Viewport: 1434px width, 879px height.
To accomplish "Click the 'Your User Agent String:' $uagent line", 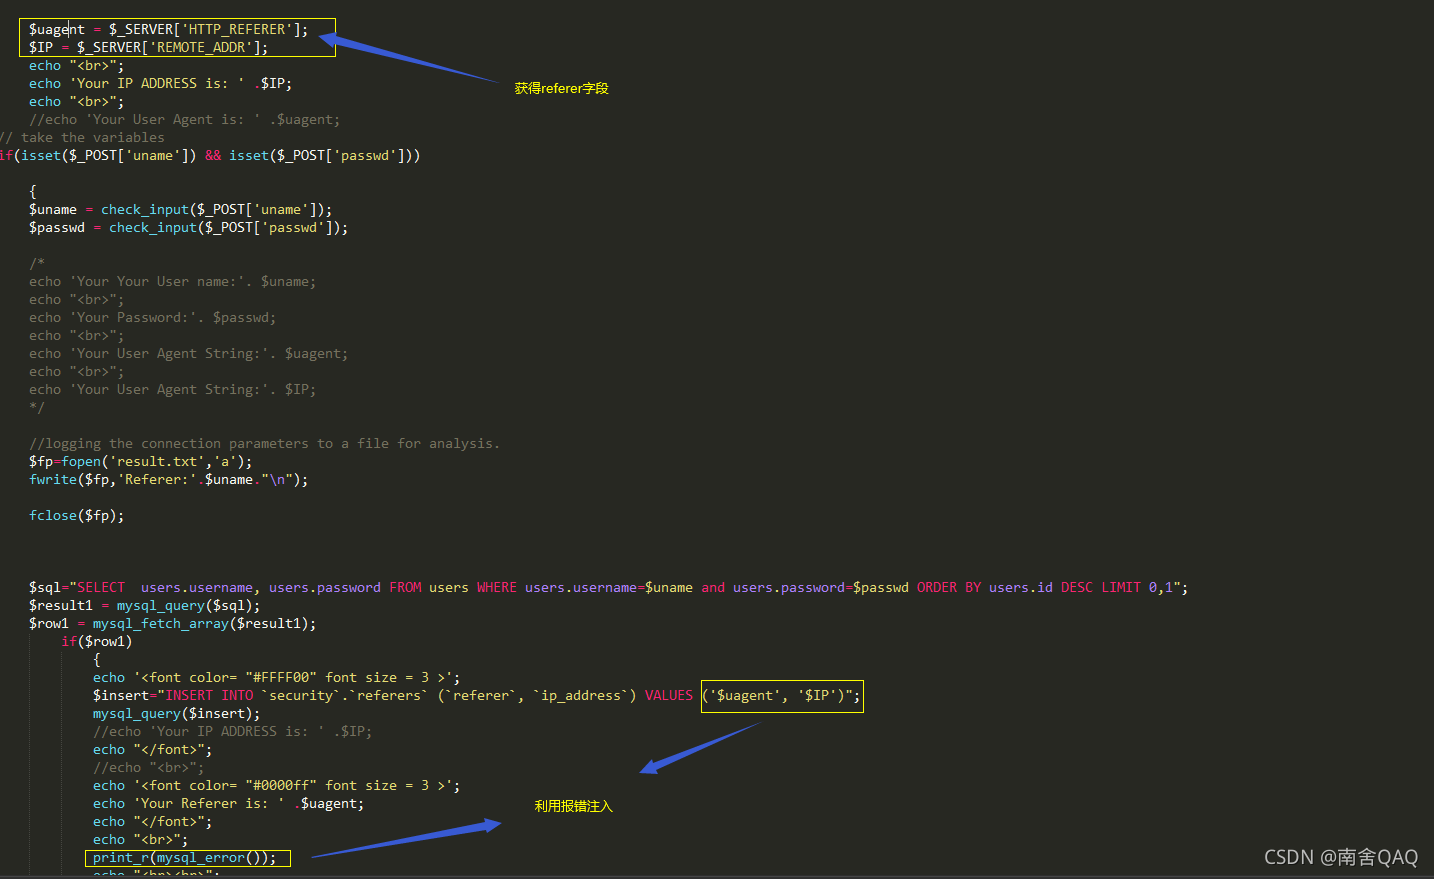I will pos(188,353).
